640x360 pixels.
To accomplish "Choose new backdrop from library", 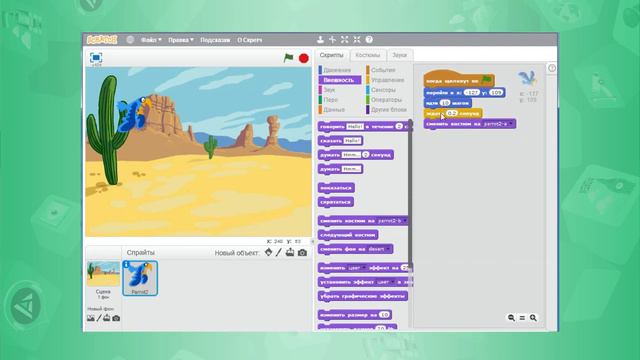I will point(91,318).
